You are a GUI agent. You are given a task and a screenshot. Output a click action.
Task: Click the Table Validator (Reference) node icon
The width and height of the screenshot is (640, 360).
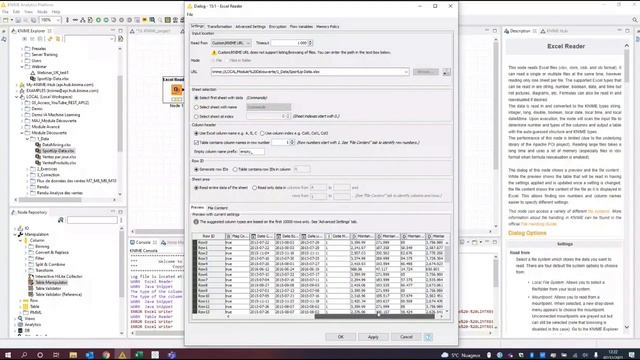31,294
